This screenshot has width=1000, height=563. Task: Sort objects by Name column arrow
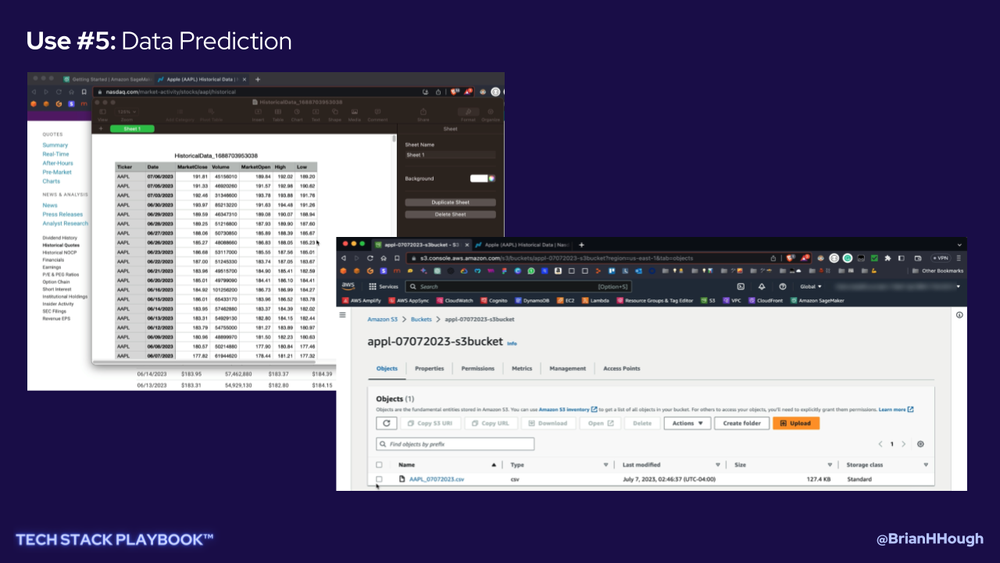tap(494, 465)
